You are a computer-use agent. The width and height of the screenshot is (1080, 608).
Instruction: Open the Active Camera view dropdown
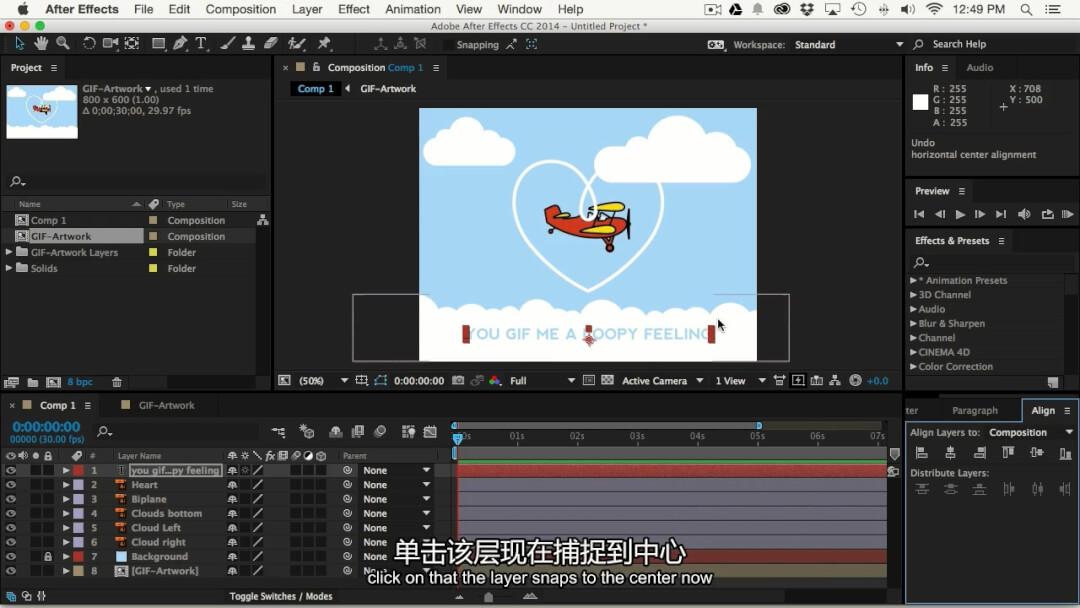(x=663, y=381)
